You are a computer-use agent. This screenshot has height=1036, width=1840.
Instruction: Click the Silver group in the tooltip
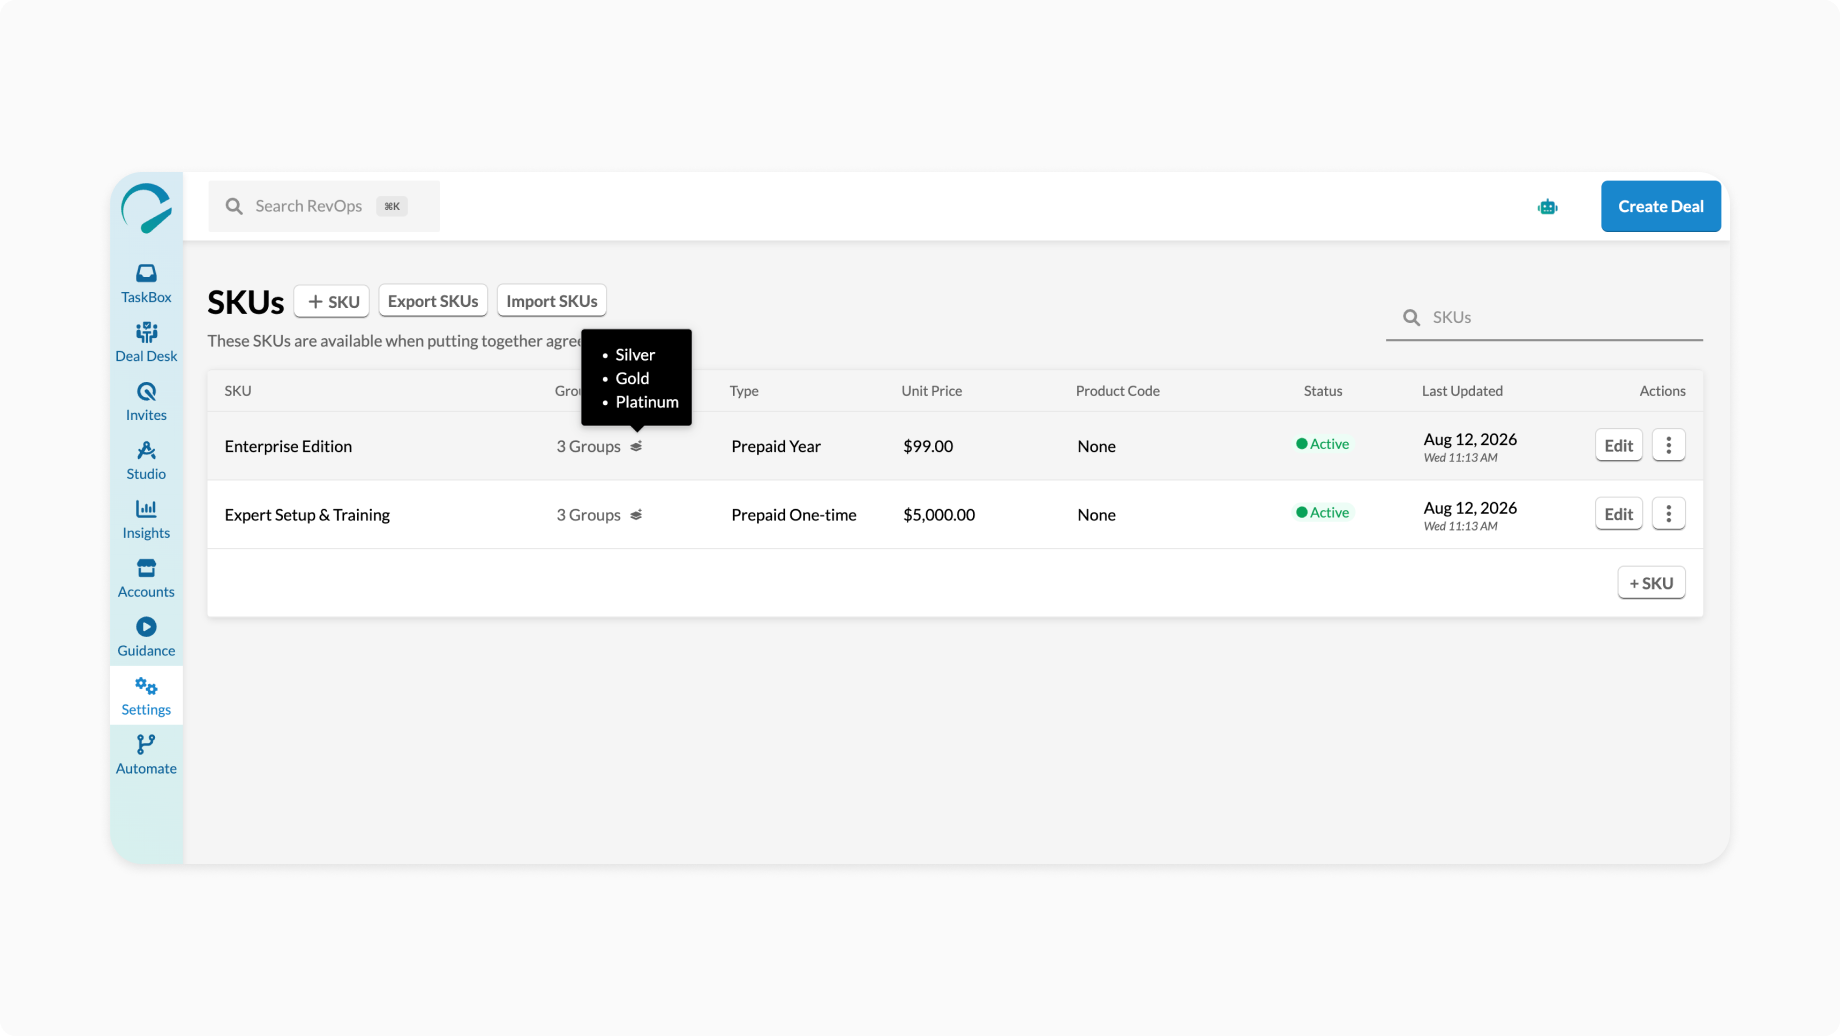pos(635,355)
